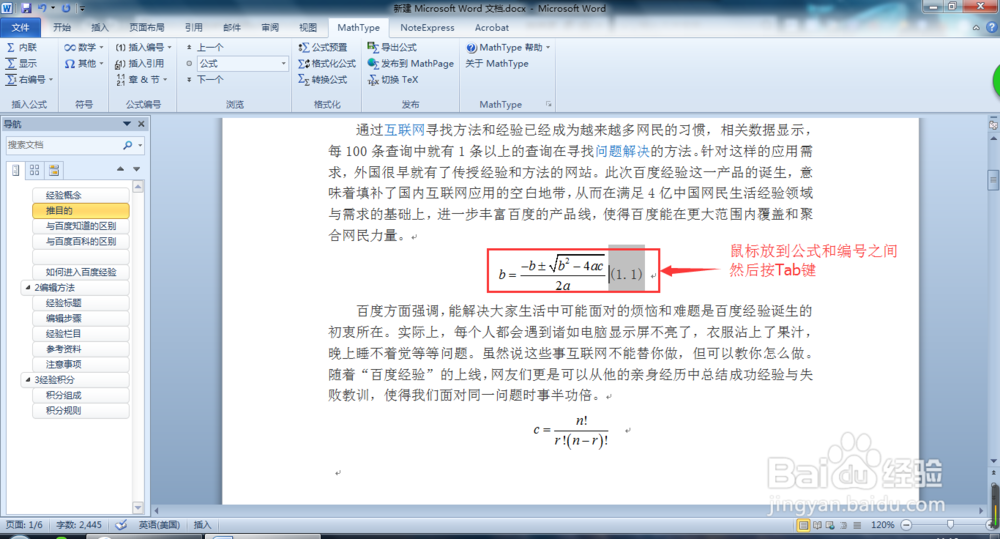Follow the 问题解决 hyperlink
This screenshot has height=539, width=1000.
coord(622,151)
